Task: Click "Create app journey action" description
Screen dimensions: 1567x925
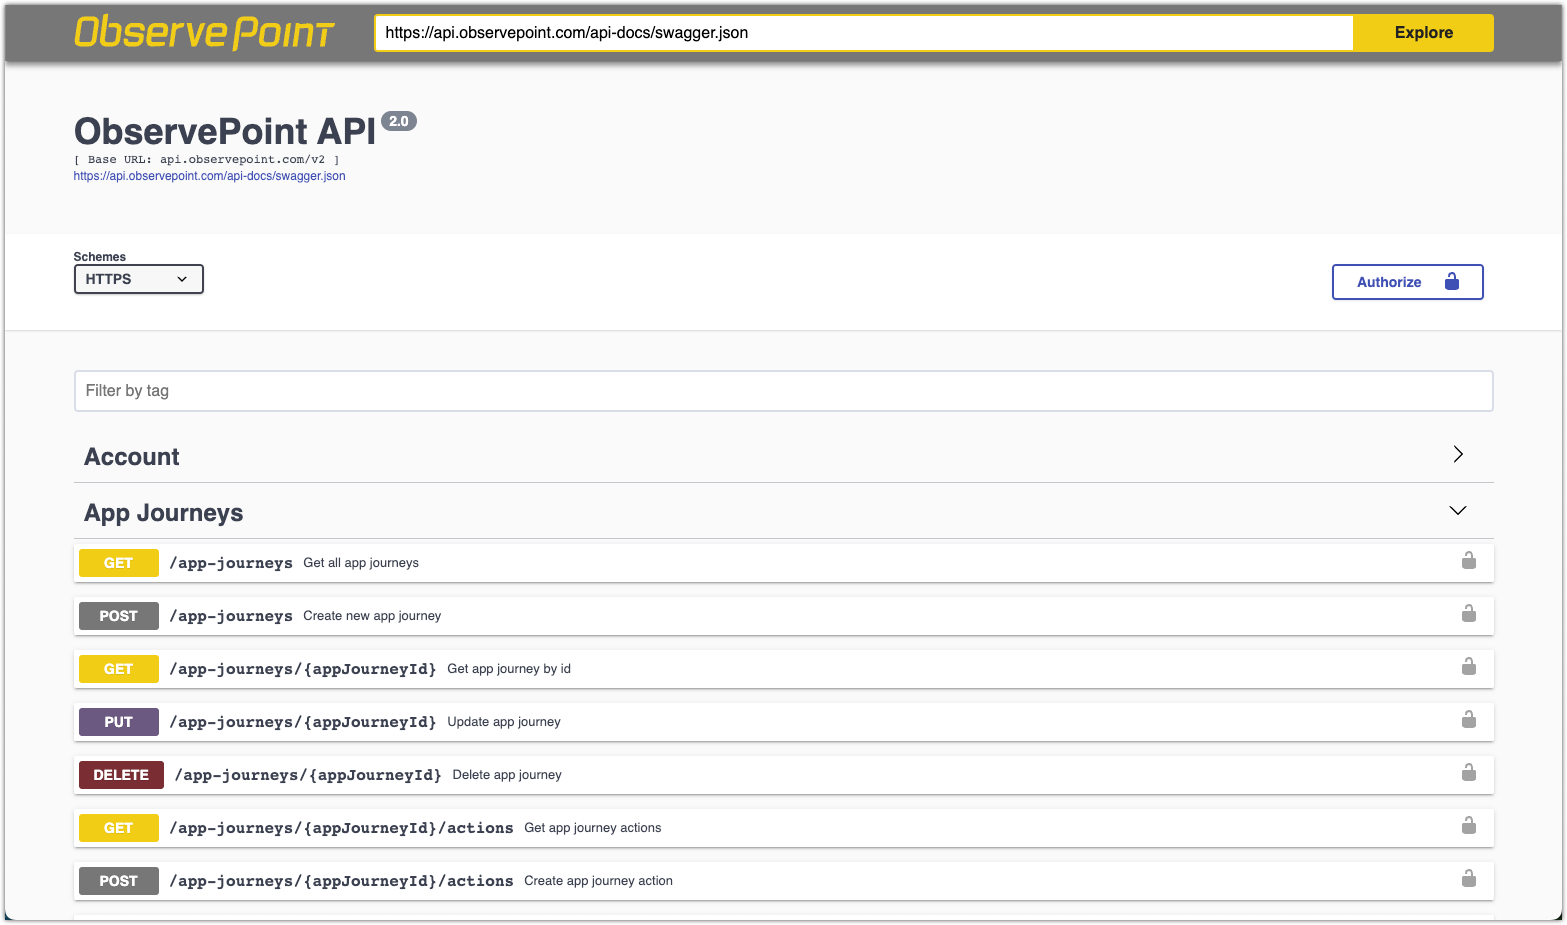Action: pos(599,881)
